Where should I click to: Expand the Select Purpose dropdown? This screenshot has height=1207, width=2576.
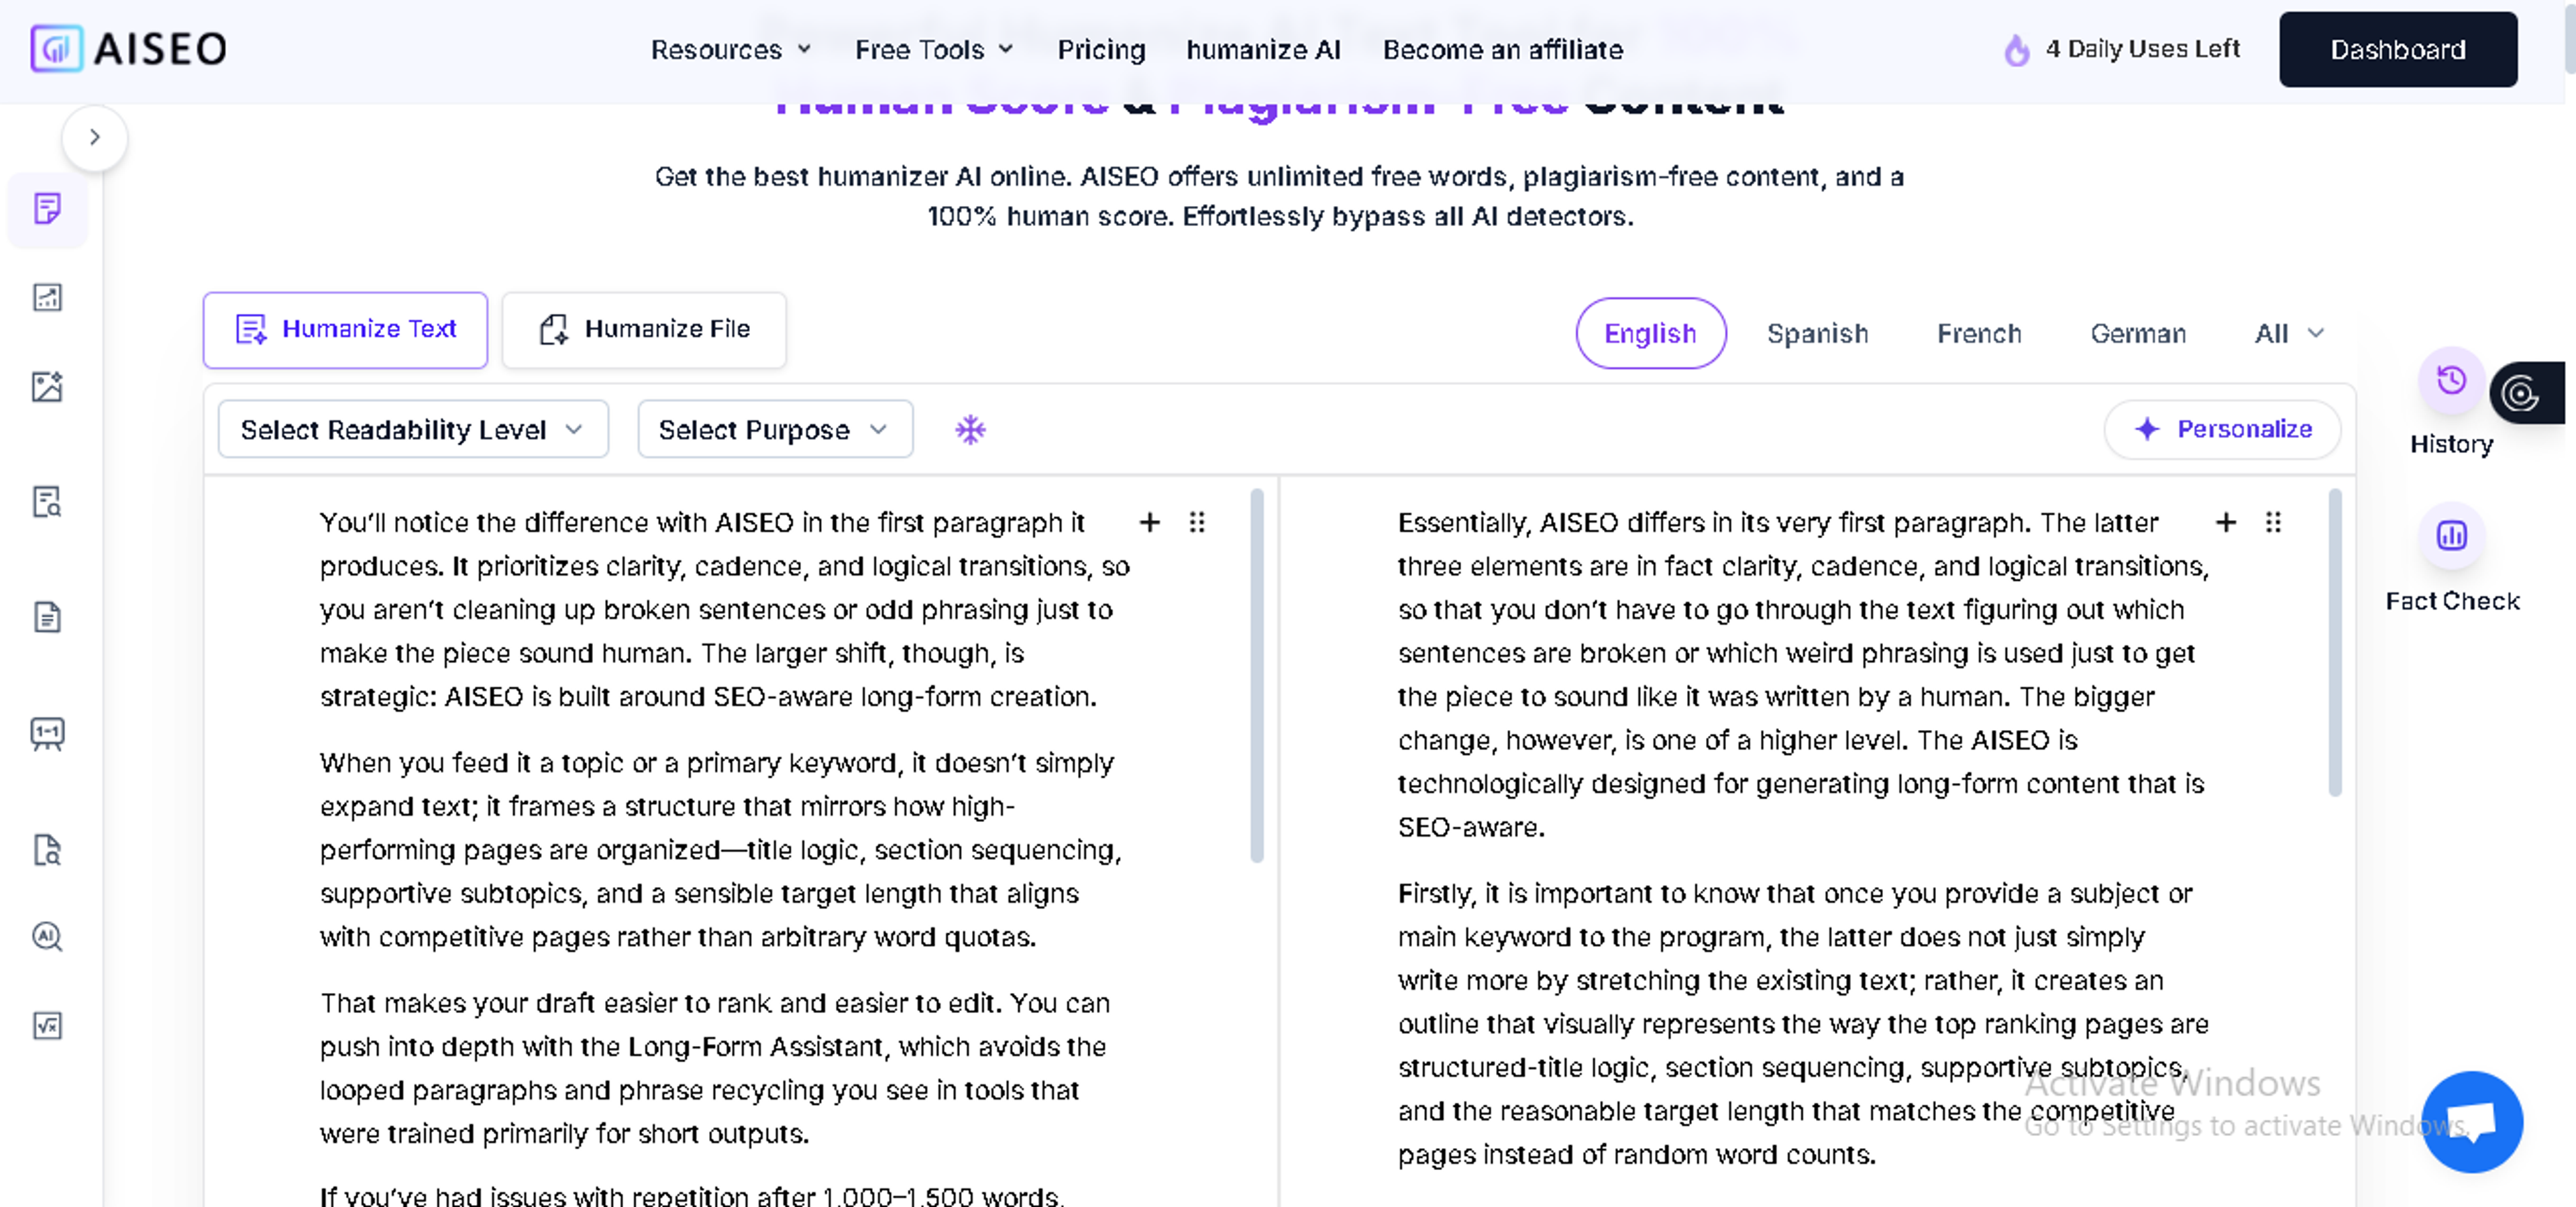point(775,429)
